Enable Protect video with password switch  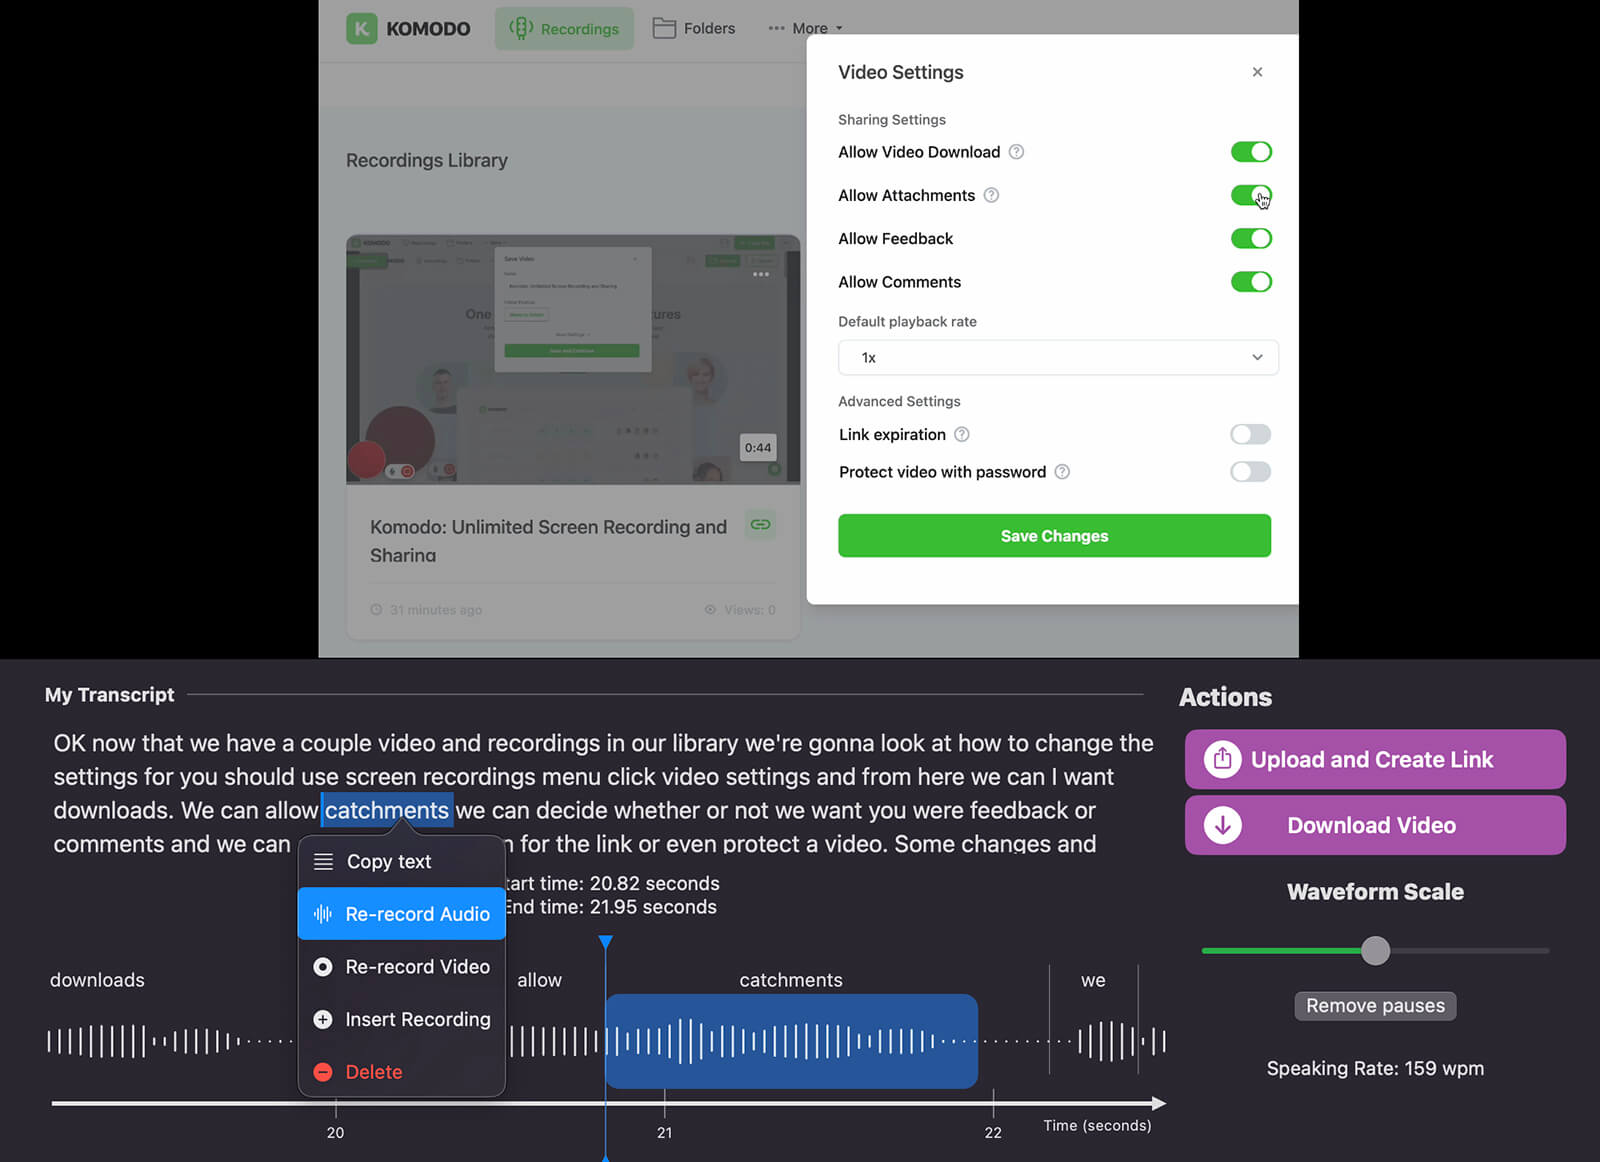[1251, 472]
